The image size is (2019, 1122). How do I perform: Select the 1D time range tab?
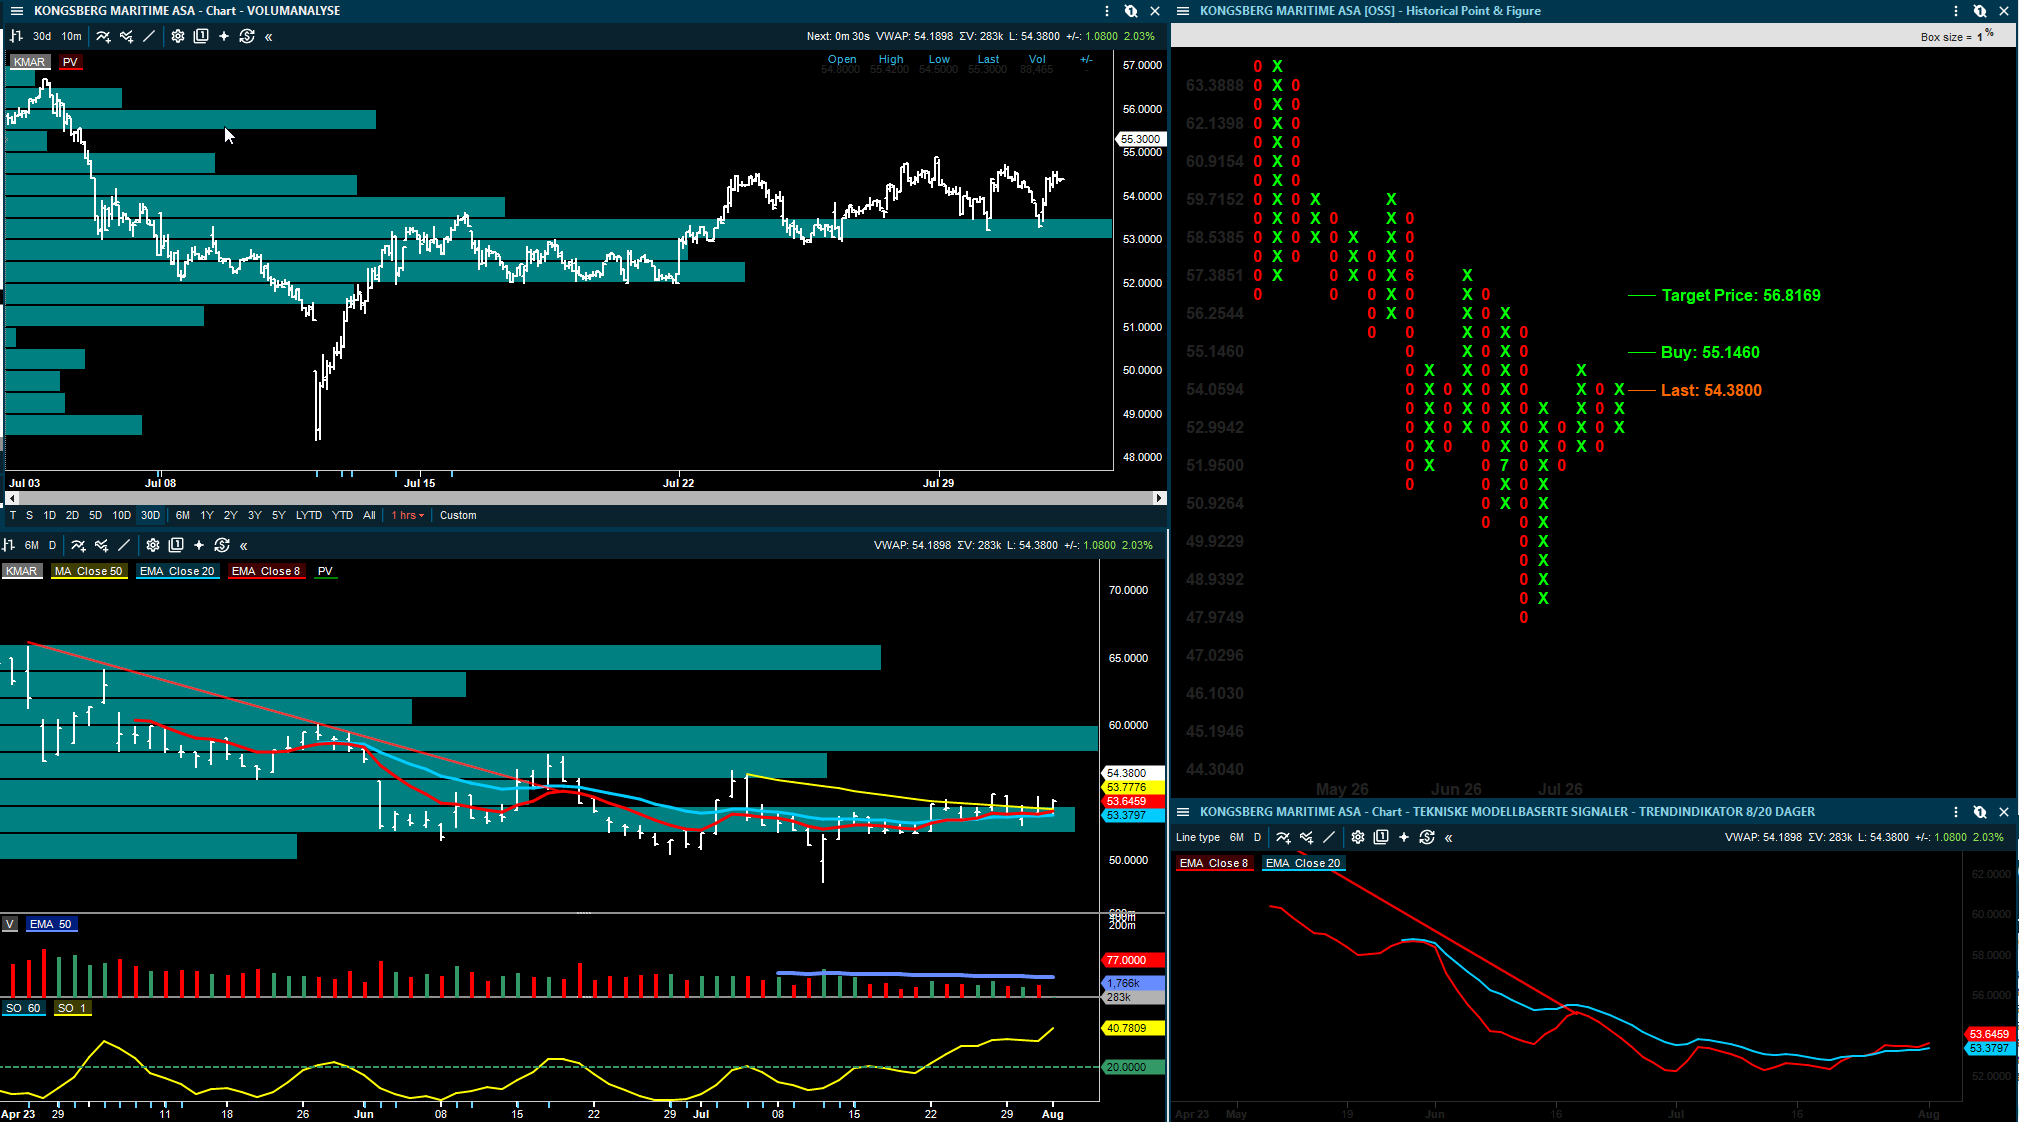point(49,516)
